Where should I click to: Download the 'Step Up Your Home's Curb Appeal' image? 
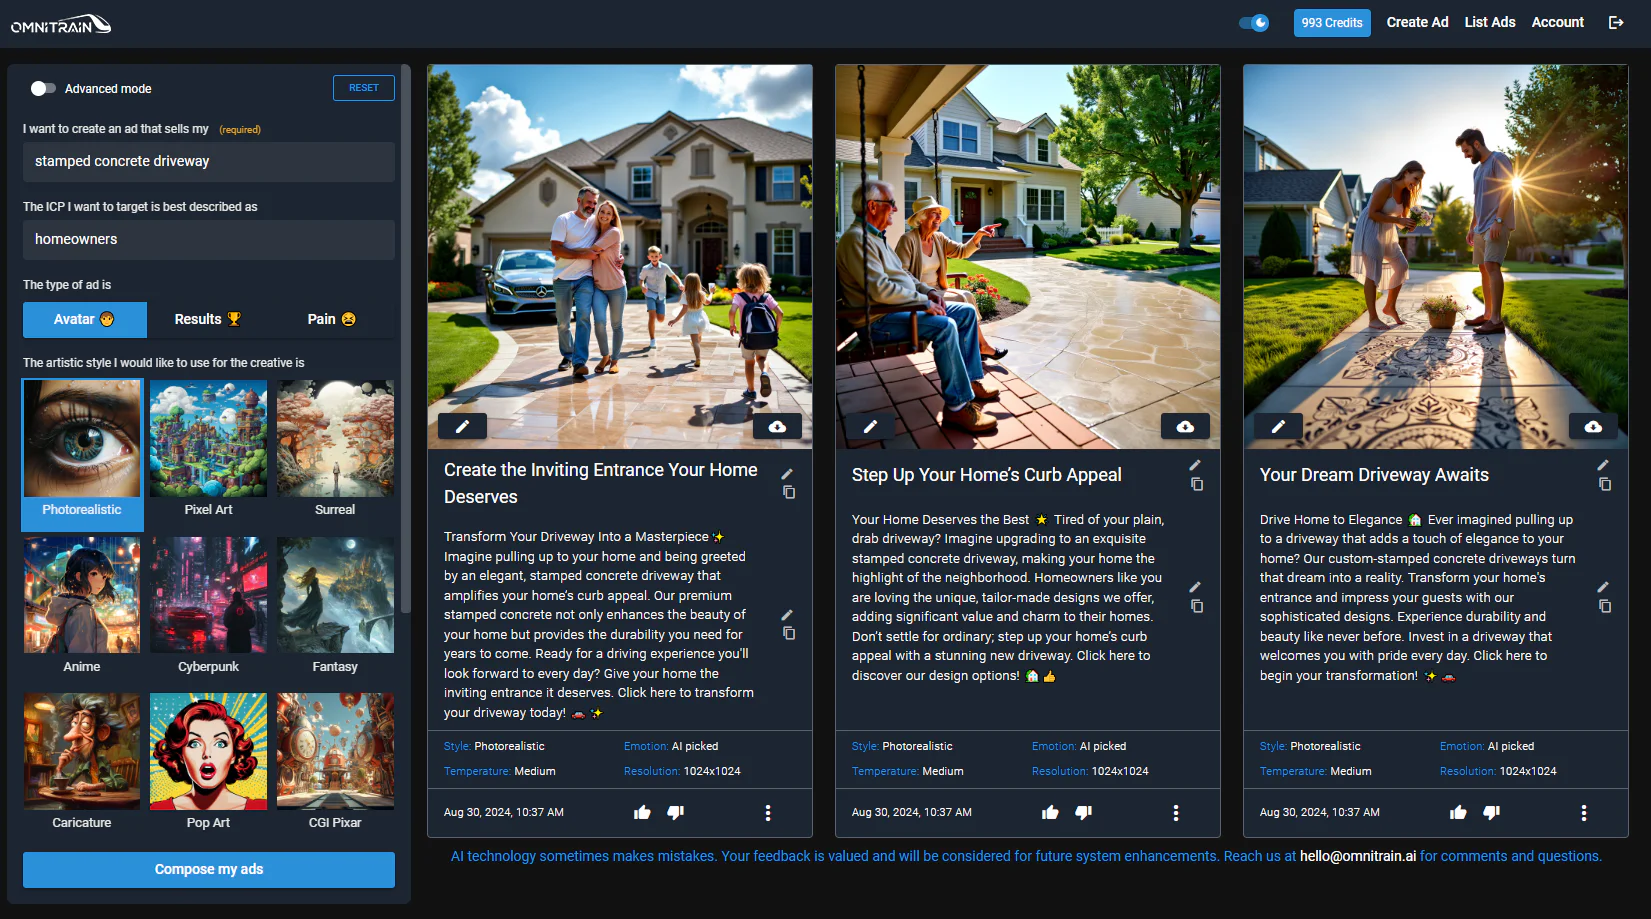tap(1184, 426)
